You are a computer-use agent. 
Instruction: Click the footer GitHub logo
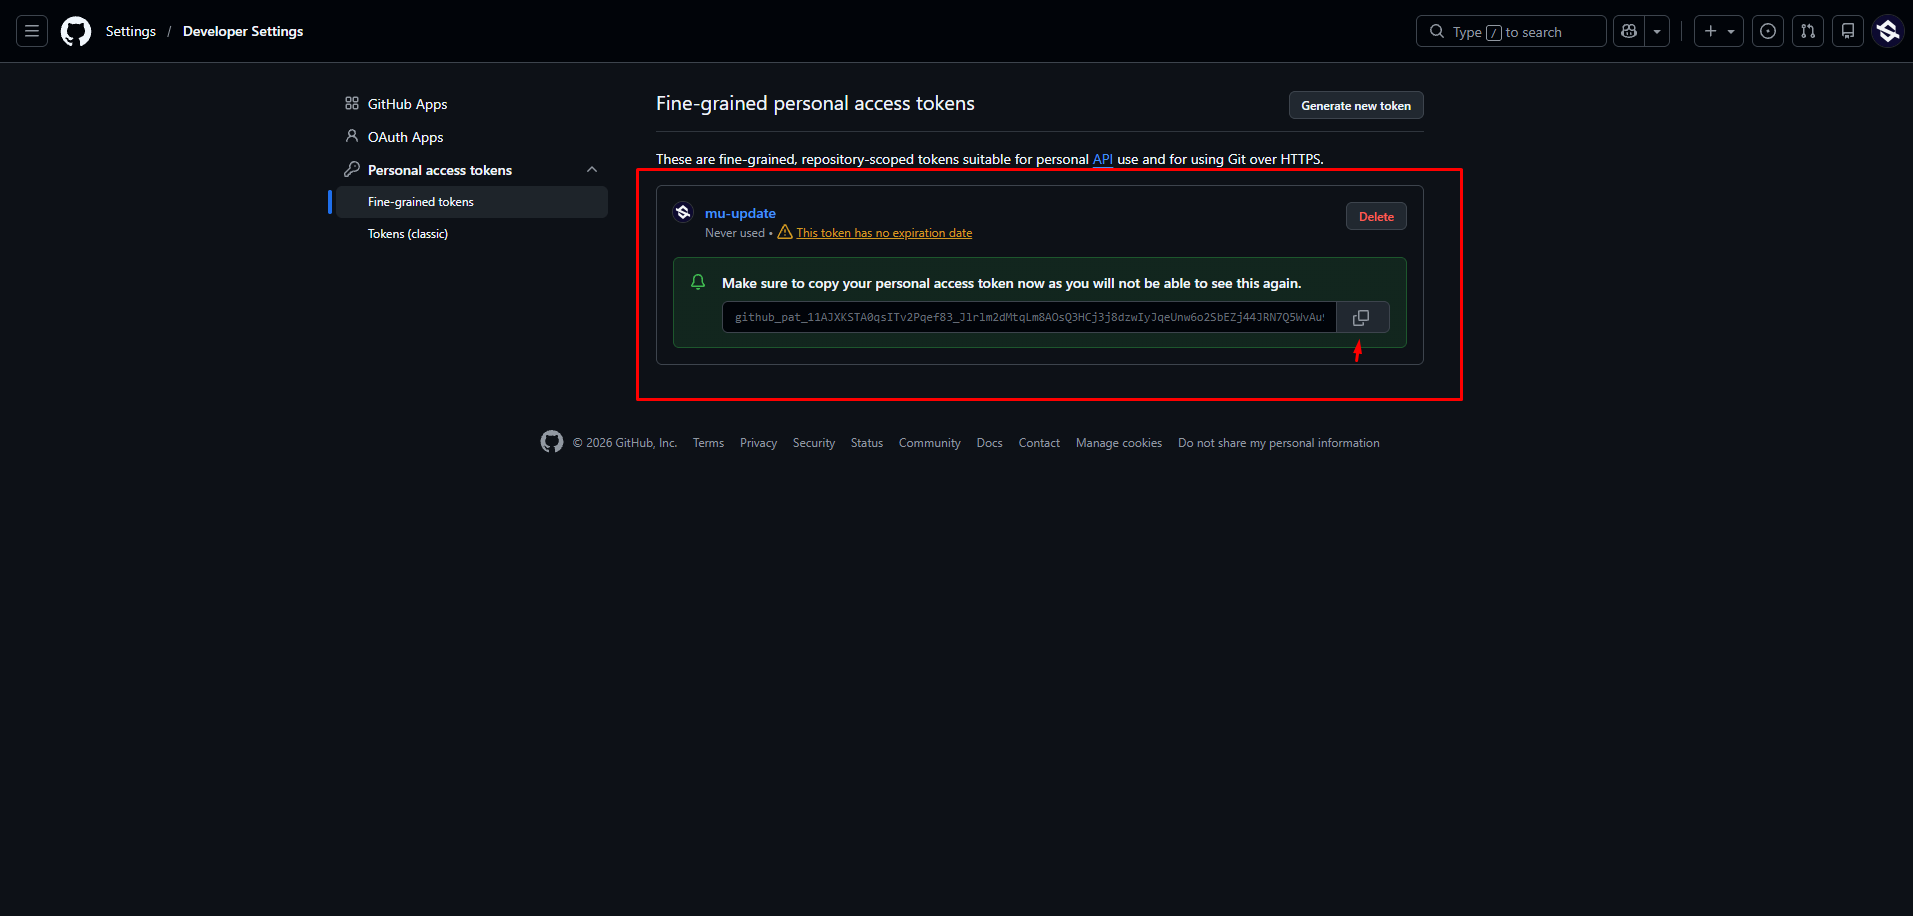[552, 442]
